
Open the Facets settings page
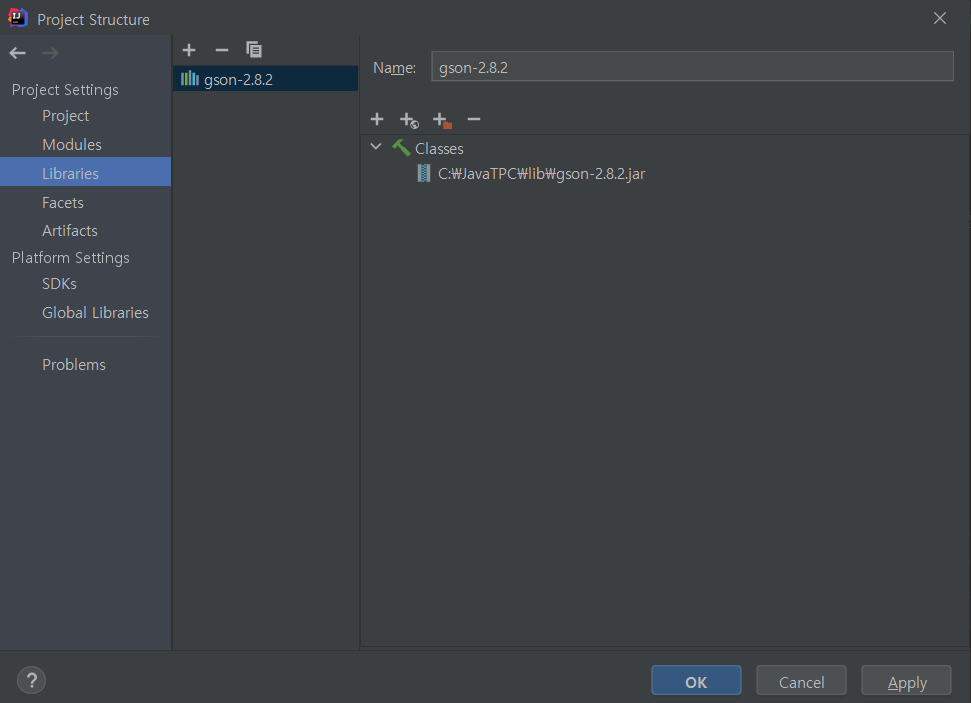click(63, 203)
